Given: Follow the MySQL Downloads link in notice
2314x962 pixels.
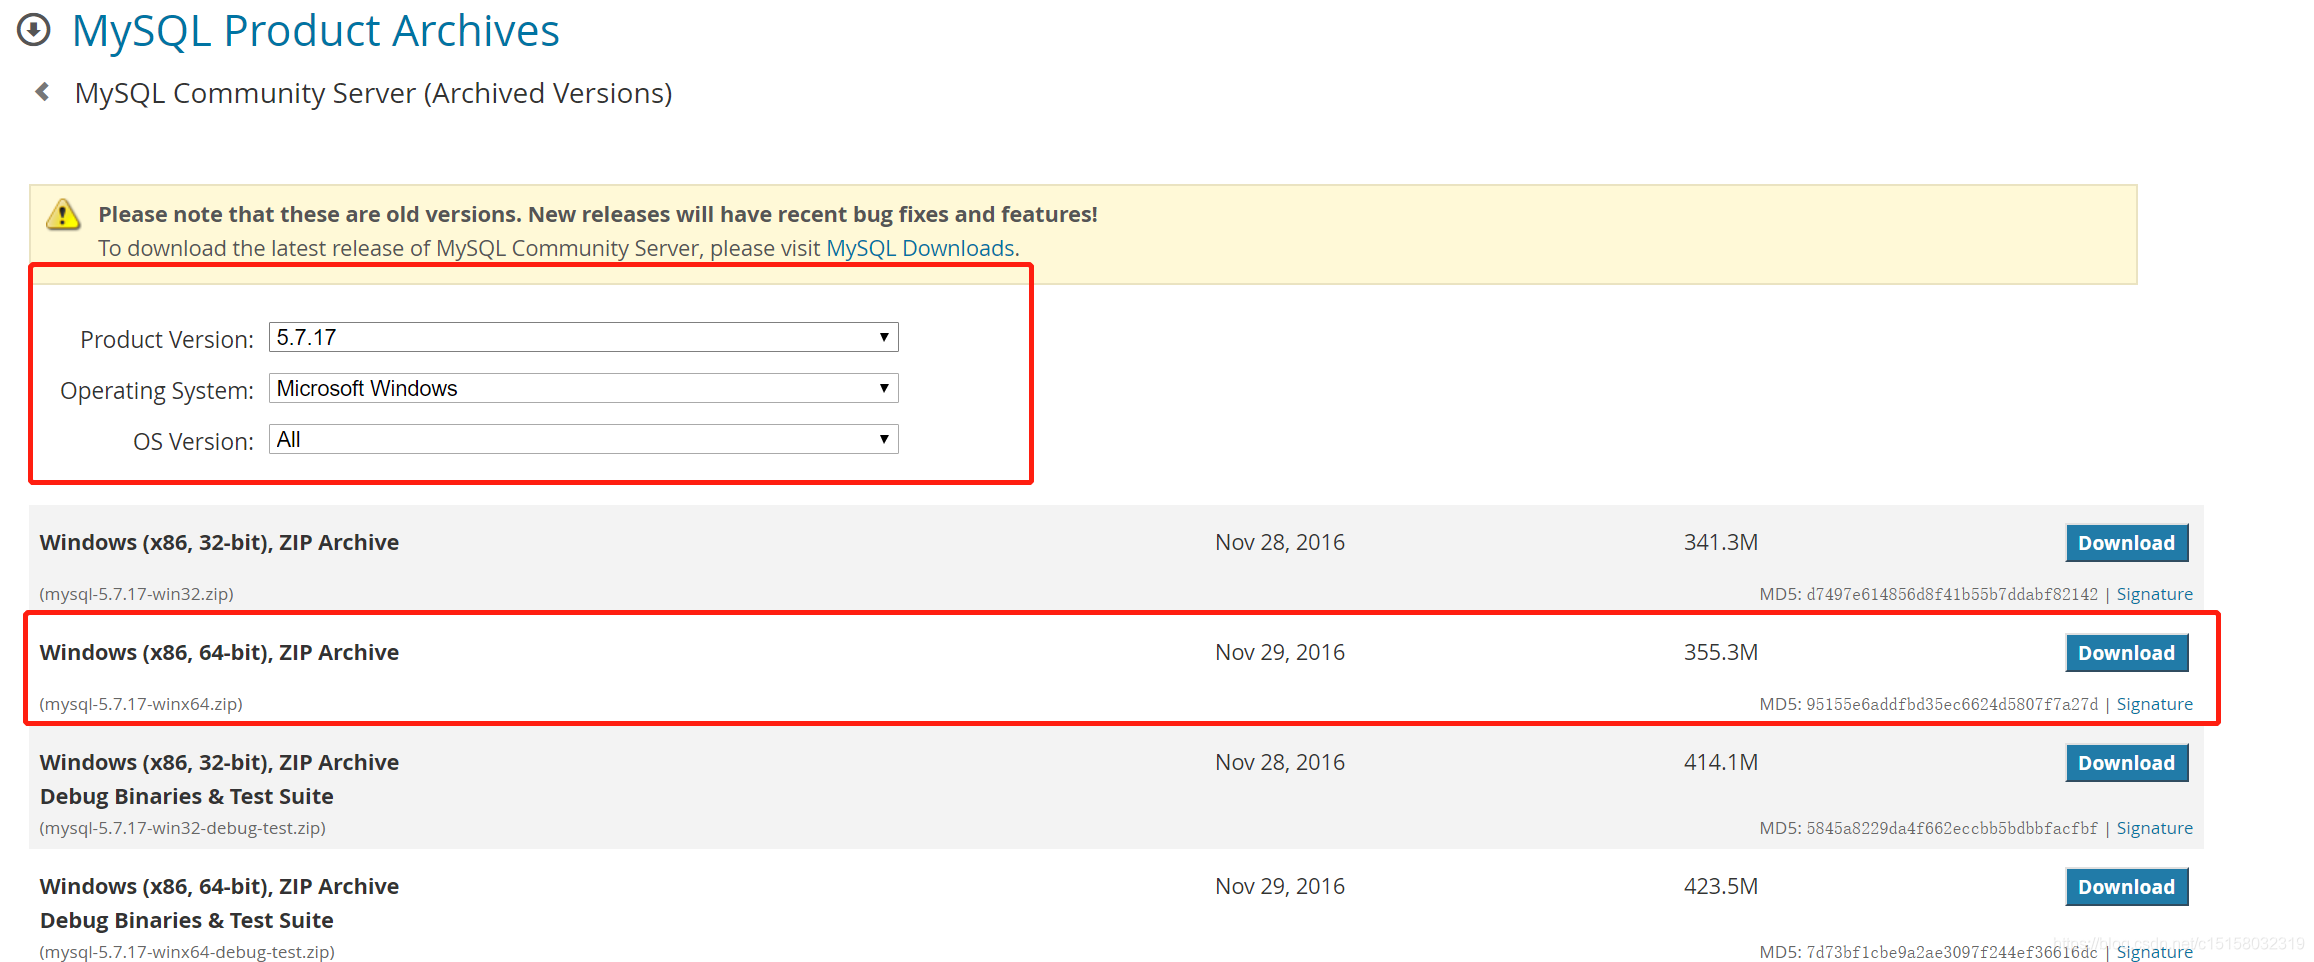Looking at the screenshot, I should (x=920, y=248).
